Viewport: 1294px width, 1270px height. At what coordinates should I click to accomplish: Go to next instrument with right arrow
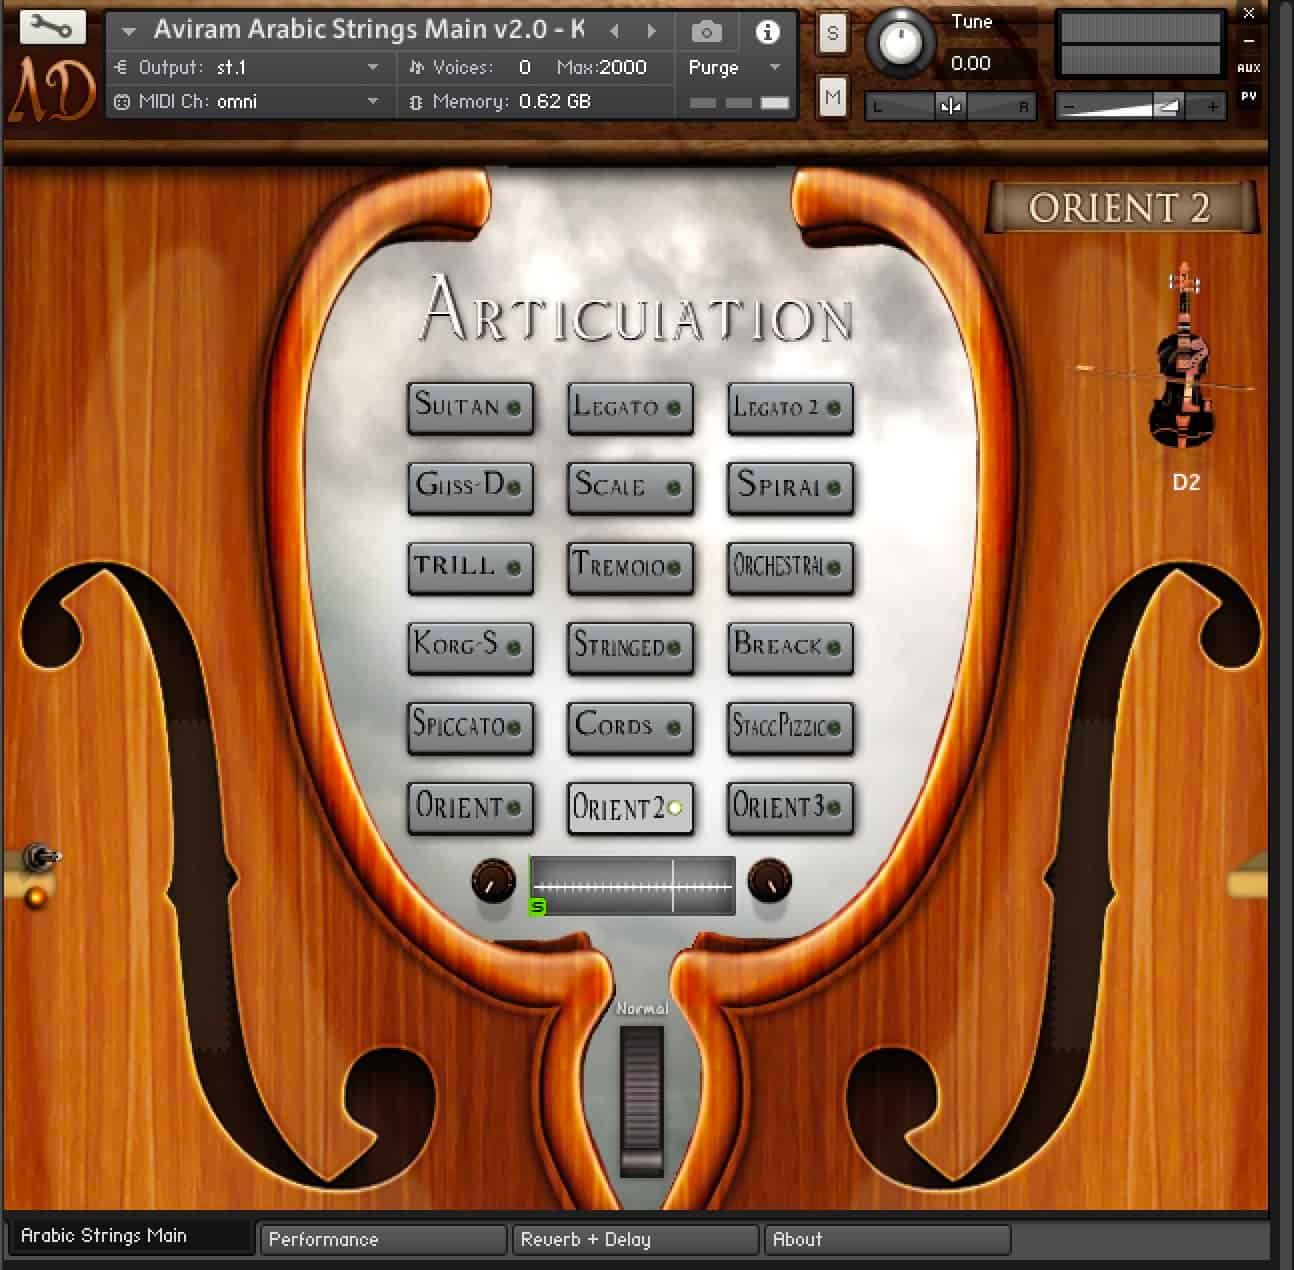[652, 31]
